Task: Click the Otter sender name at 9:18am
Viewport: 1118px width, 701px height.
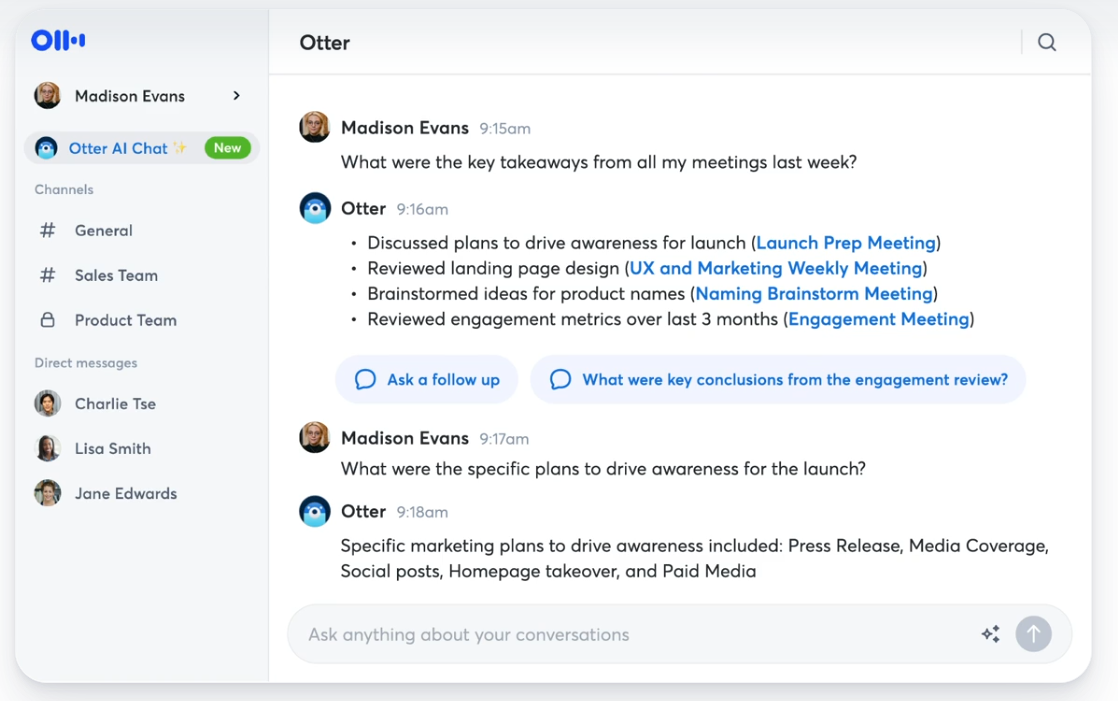Action: tap(363, 512)
